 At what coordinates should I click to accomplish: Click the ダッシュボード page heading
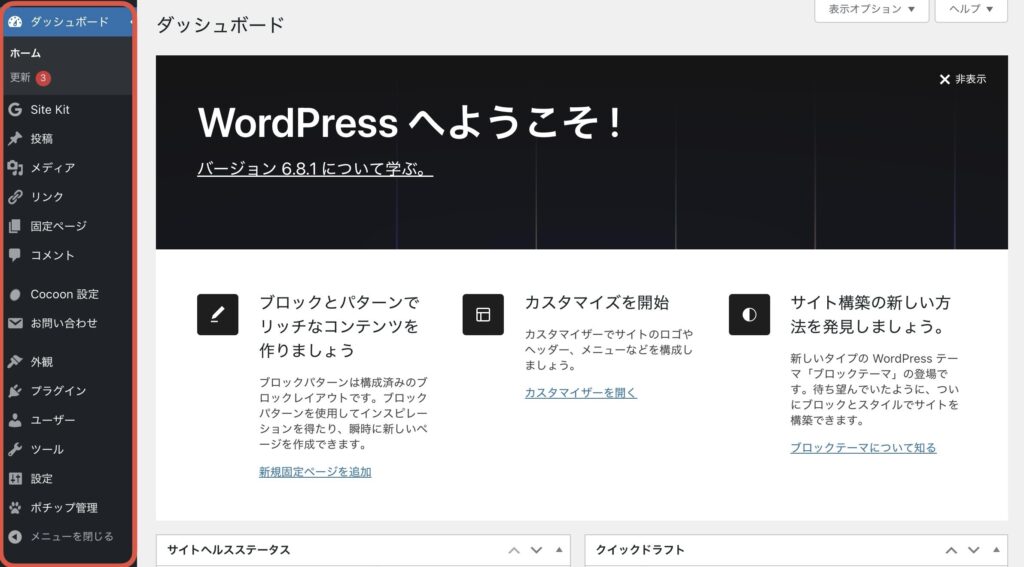click(220, 25)
